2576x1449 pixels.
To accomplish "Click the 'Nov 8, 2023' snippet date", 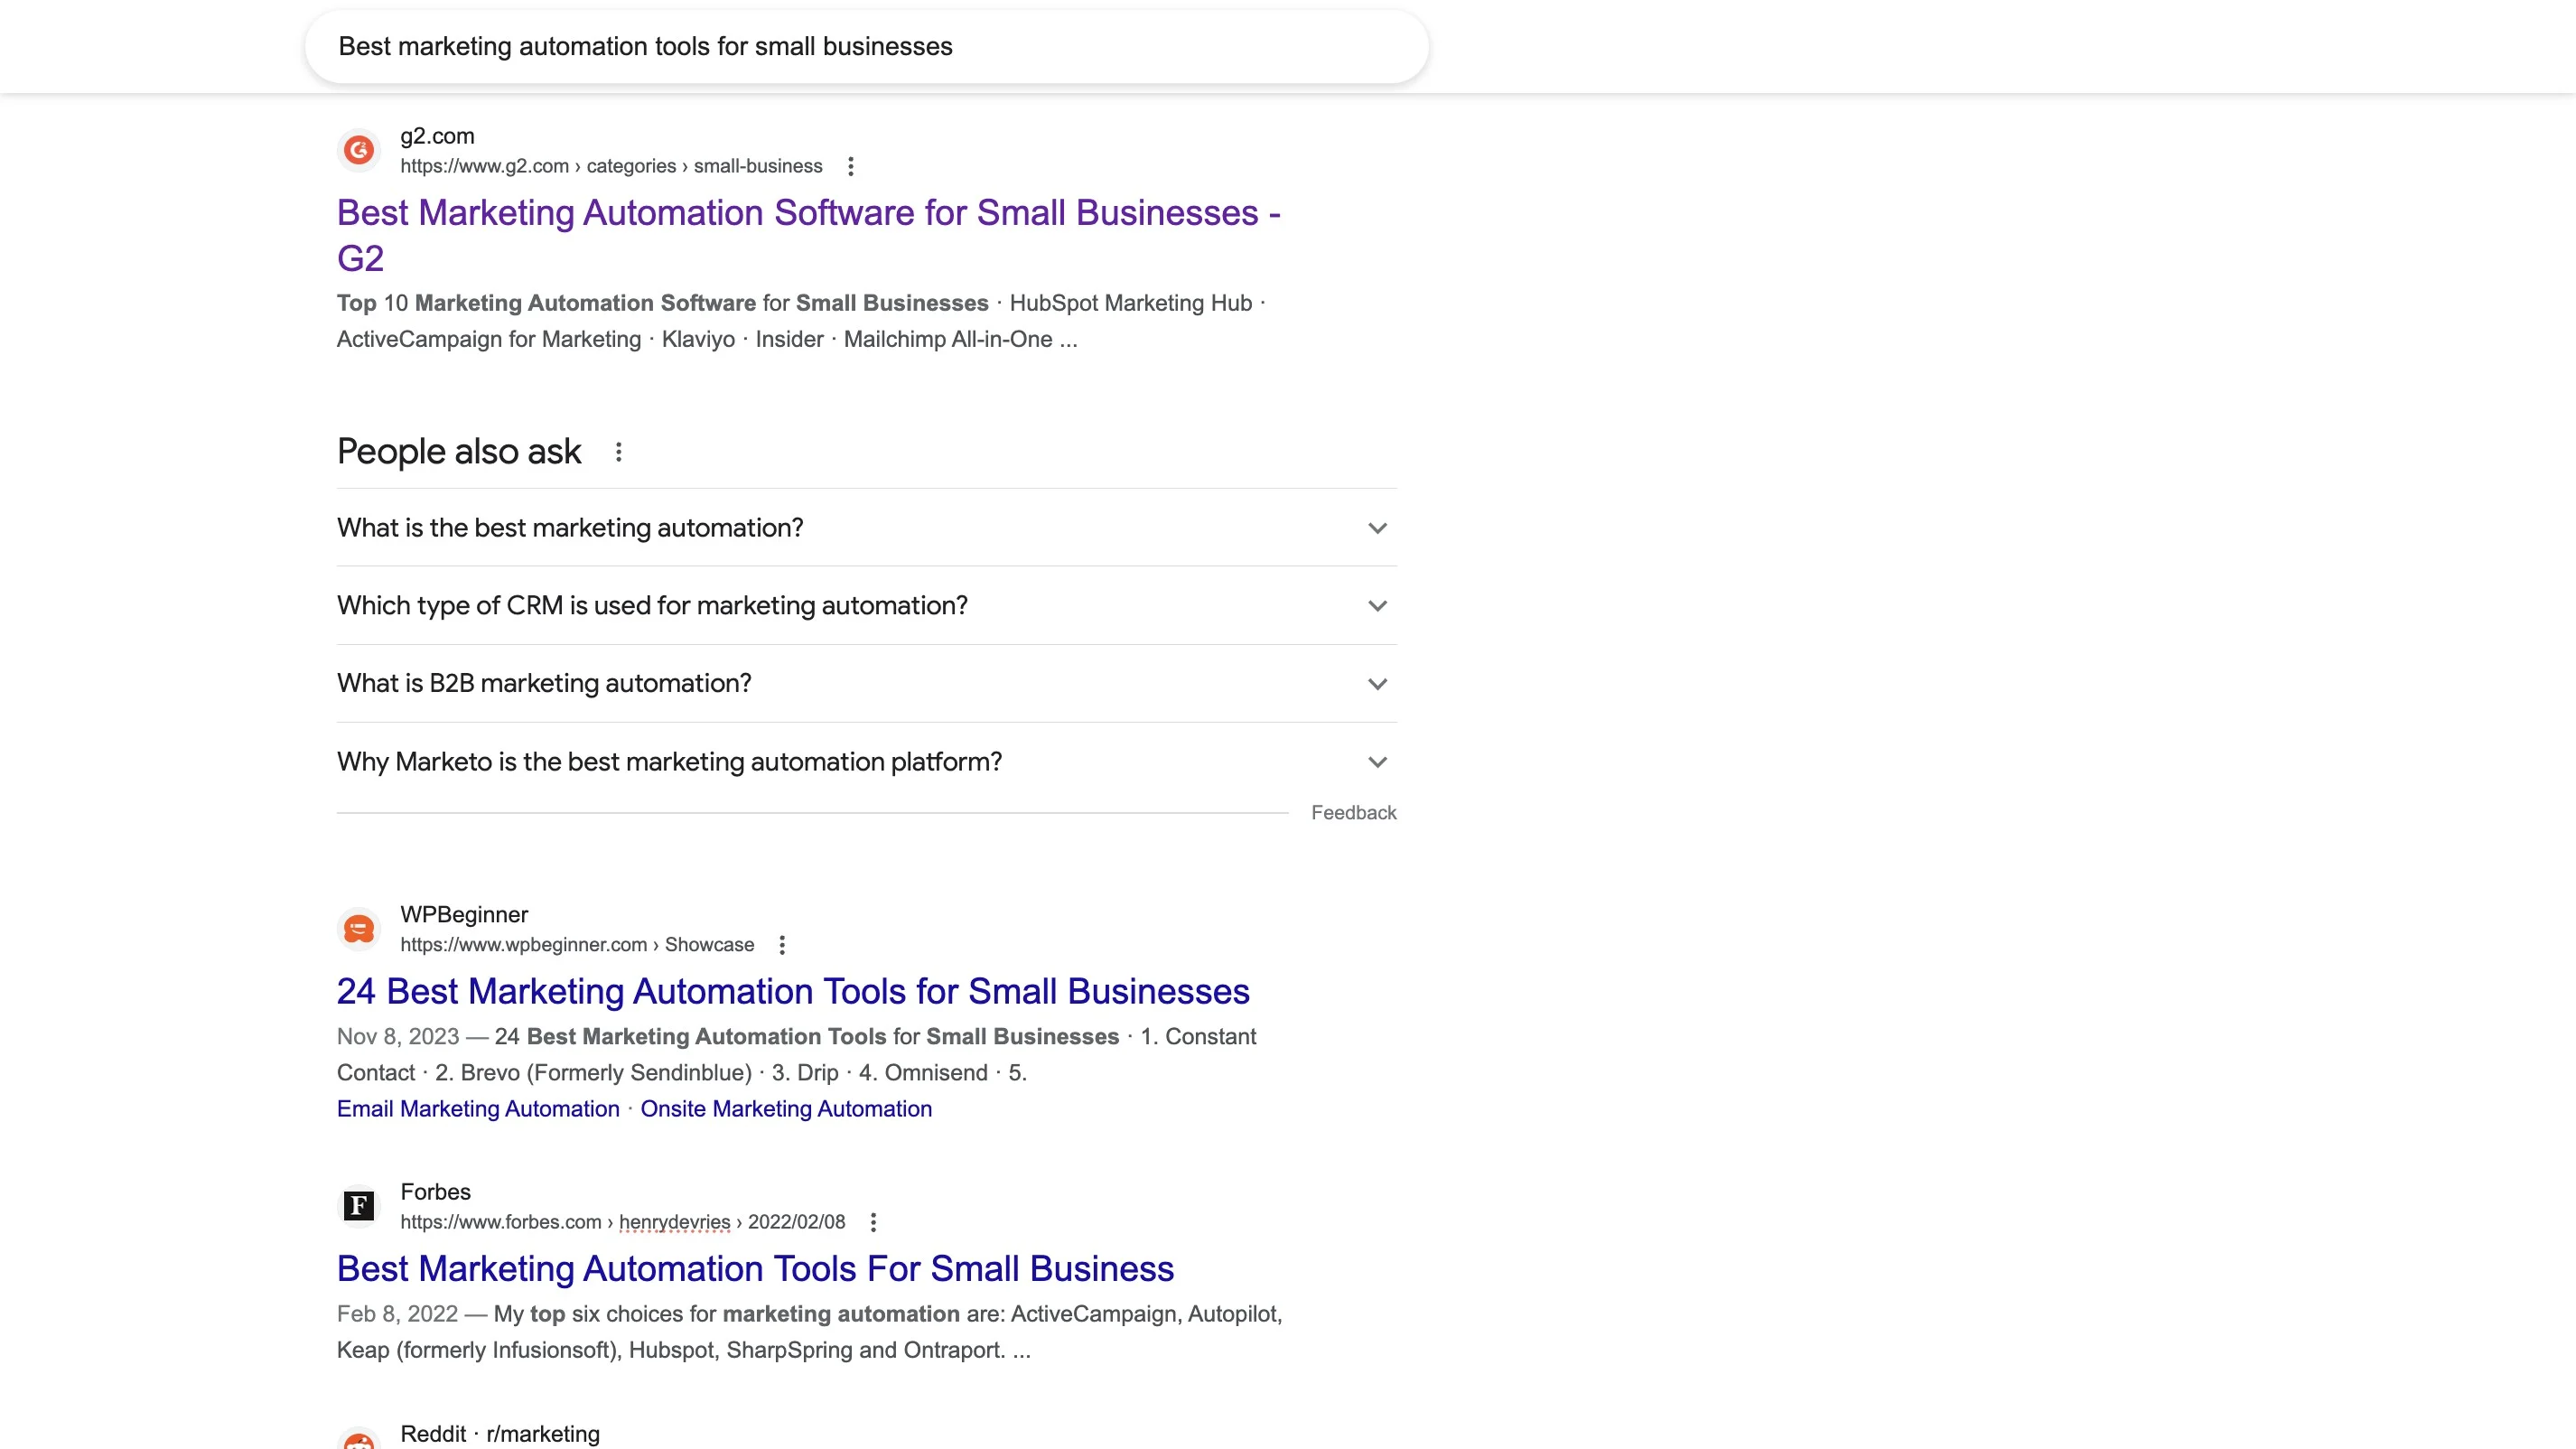I will (x=398, y=1037).
